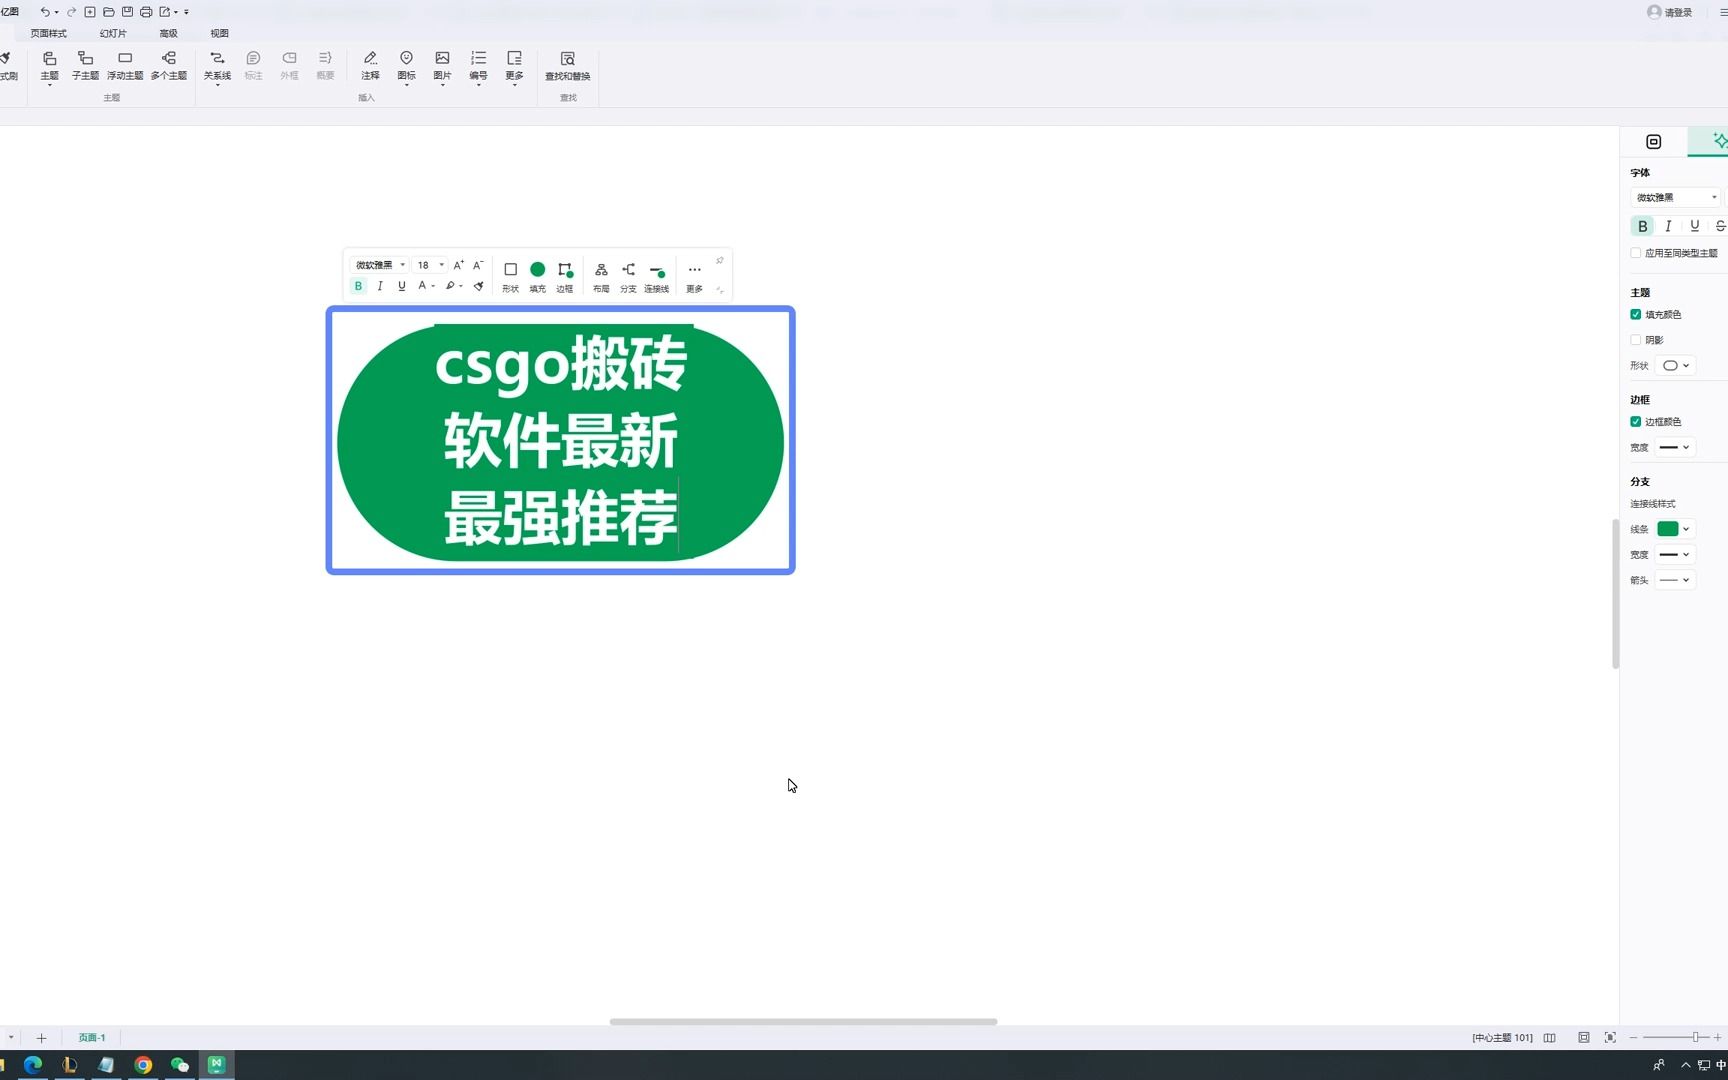Toggle Bold in the right font panel
Viewport: 1728px width, 1080px height.
click(x=1642, y=226)
